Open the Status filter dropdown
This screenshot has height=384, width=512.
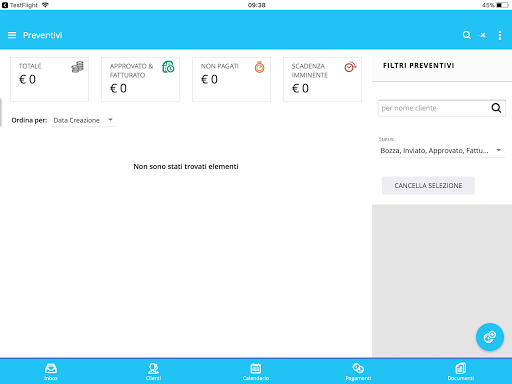pyautogui.click(x=442, y=151)
